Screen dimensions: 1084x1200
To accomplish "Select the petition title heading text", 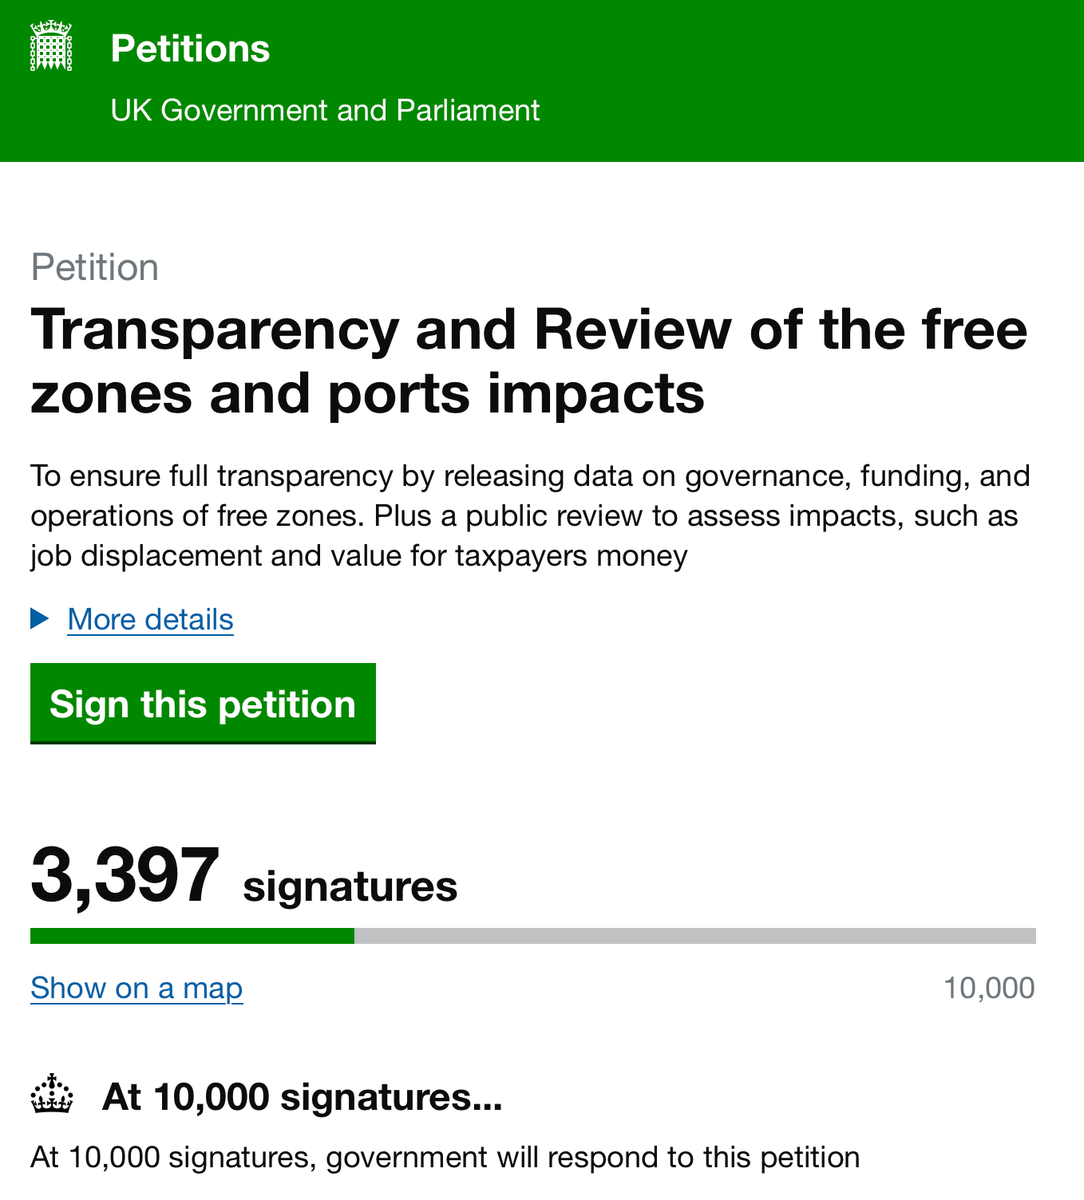I will (x=529, y=361).
